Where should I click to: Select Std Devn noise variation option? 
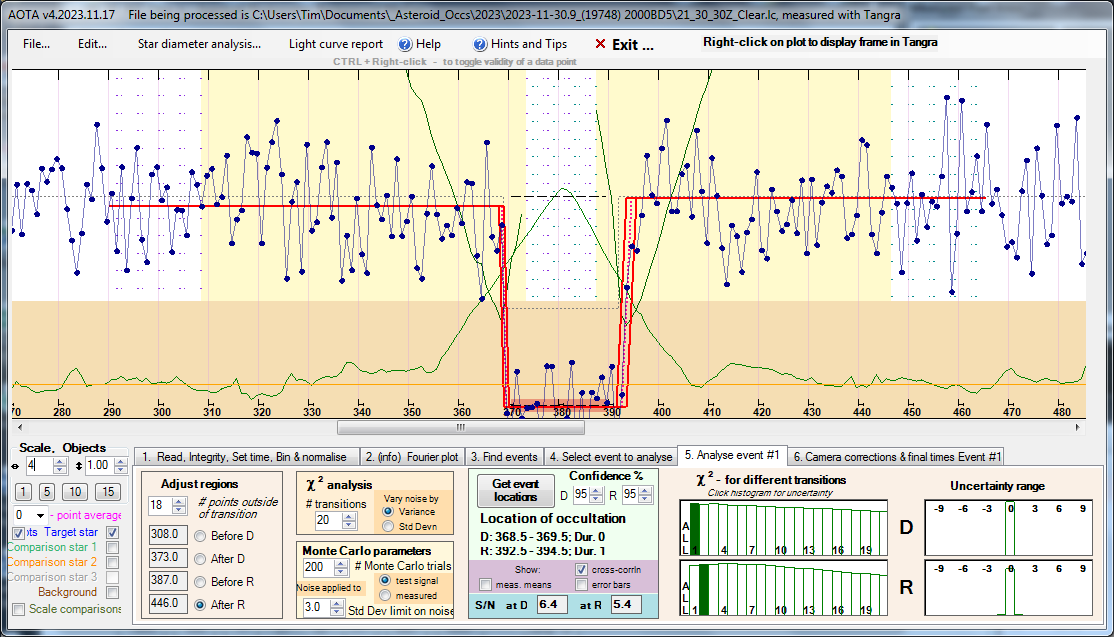click(x=389, y=526)
